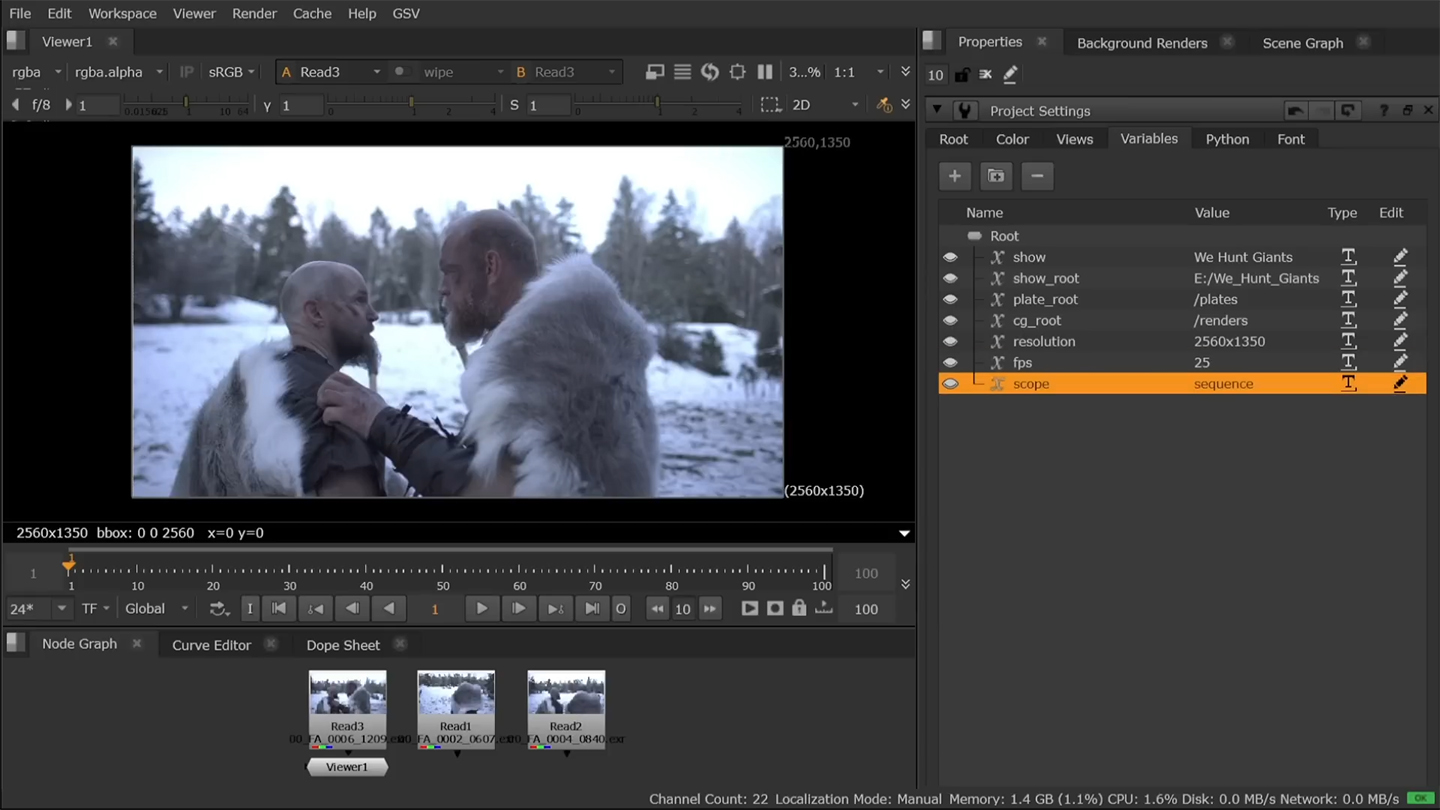Click the wrench icon beside Project Settings
The height and width of the screenshot is (810, 1440).
click(x=965, y=111)
